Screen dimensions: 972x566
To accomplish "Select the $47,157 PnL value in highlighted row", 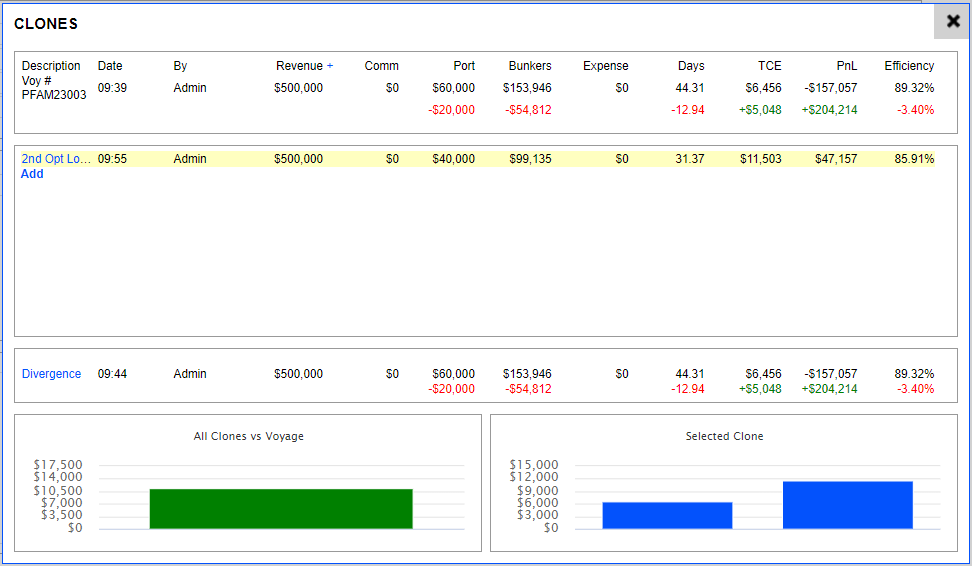I will [835, 159].
